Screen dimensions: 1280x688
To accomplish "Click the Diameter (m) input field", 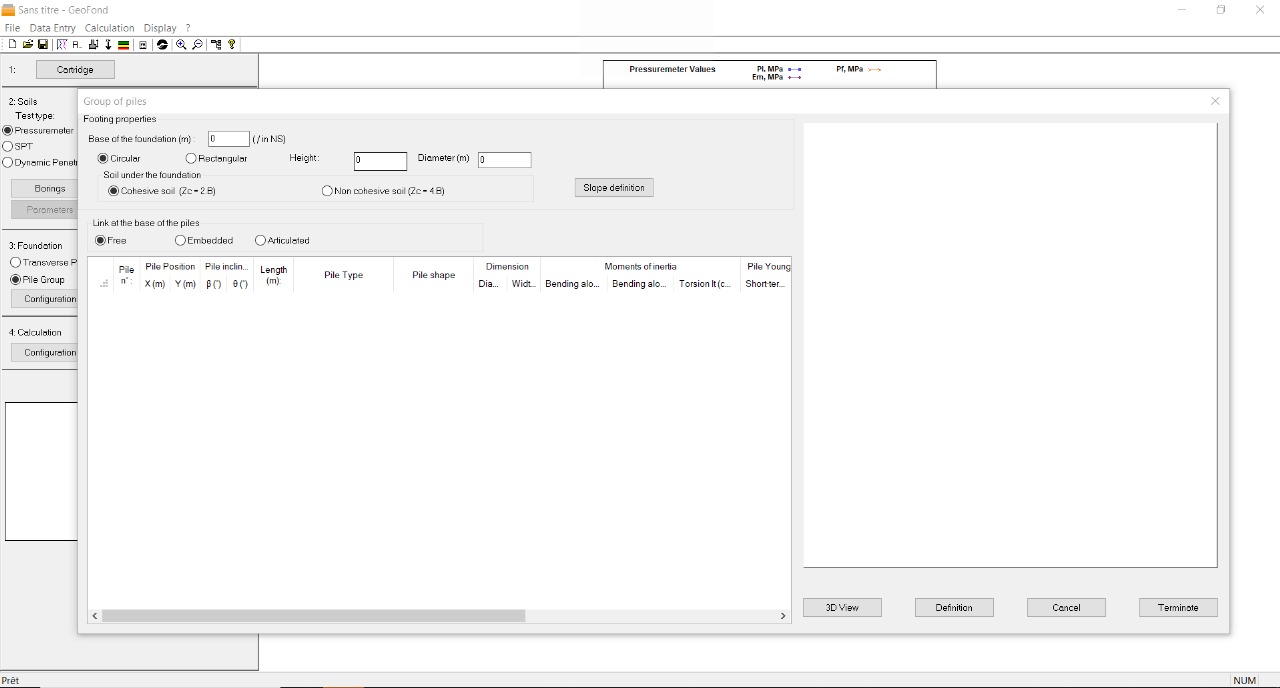I will click(x=504, y=160).
